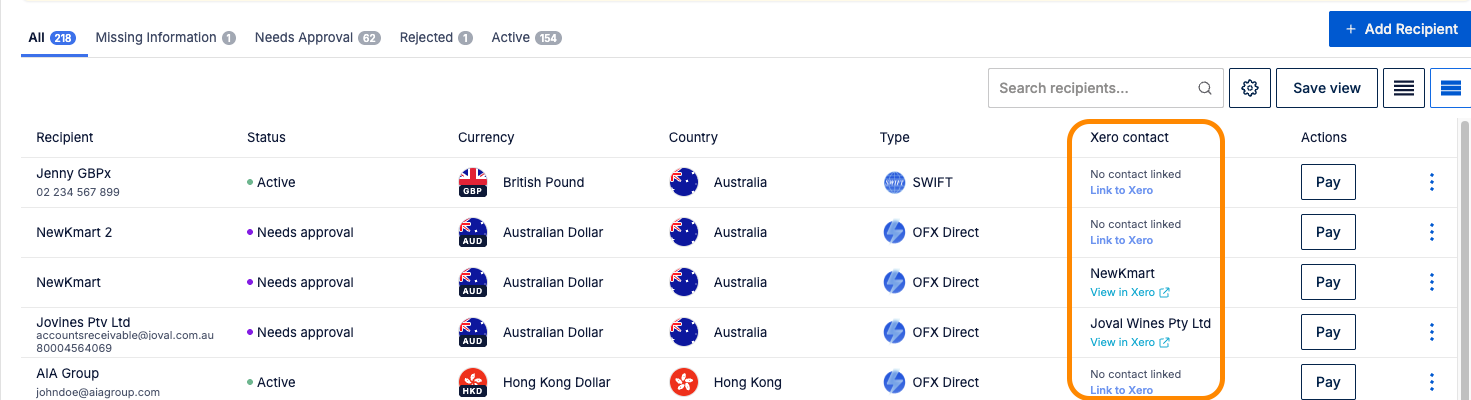This screenshot has height=400, width=1471.
Task: Open three-dot menu for Jovines Pty Ltd
Action: tap(1432, 332)
